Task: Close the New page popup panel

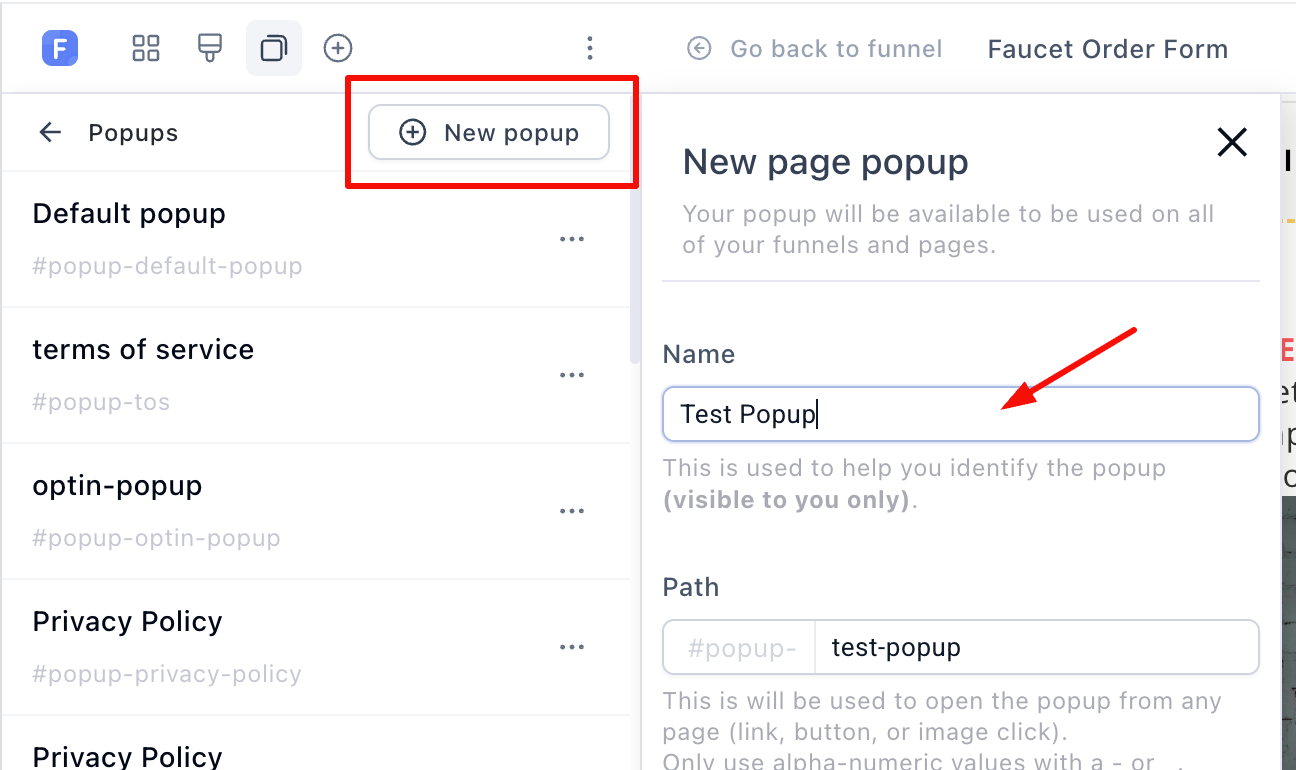Action: [x=1232, y=142]
